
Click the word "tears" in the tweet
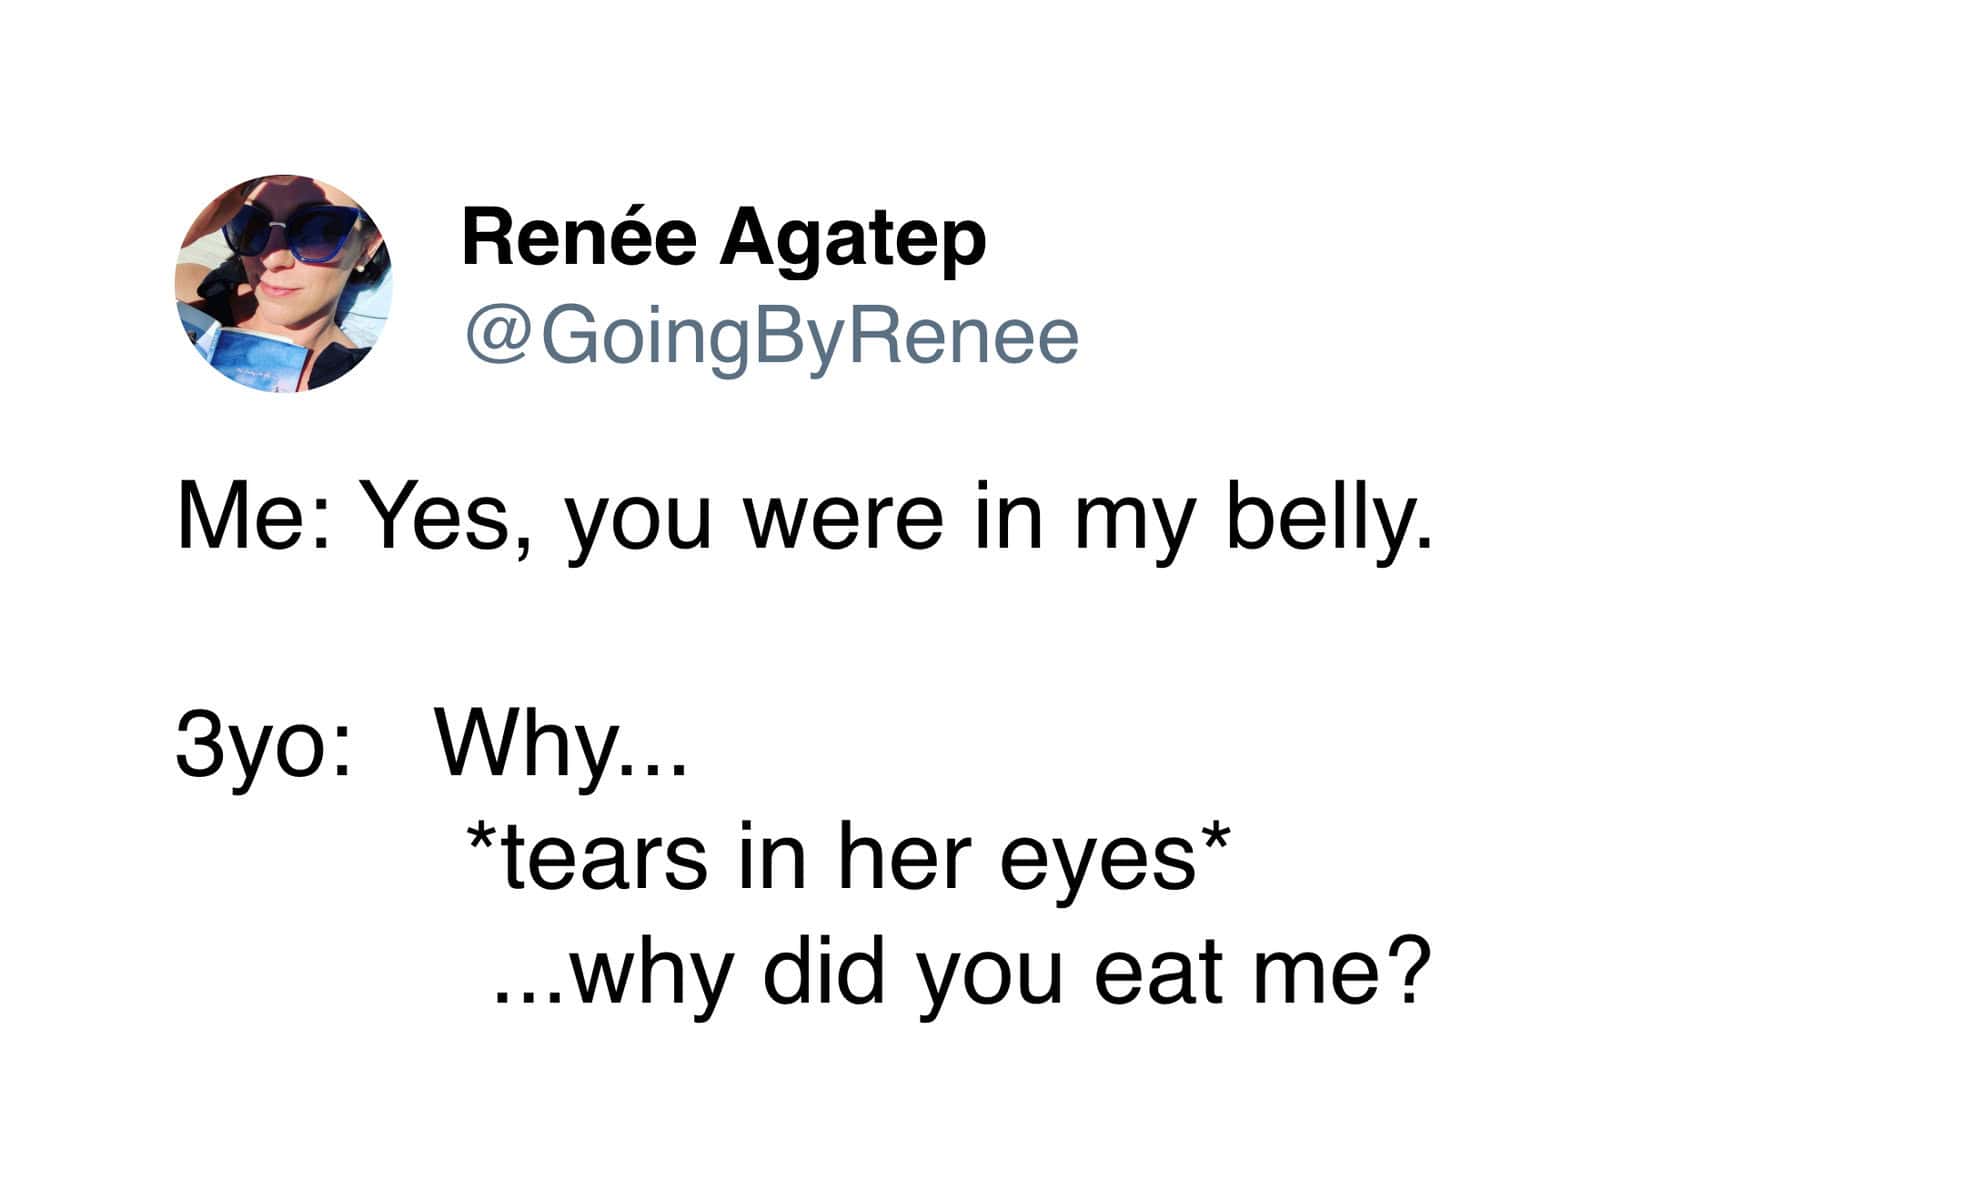click(x=604, y=857)
